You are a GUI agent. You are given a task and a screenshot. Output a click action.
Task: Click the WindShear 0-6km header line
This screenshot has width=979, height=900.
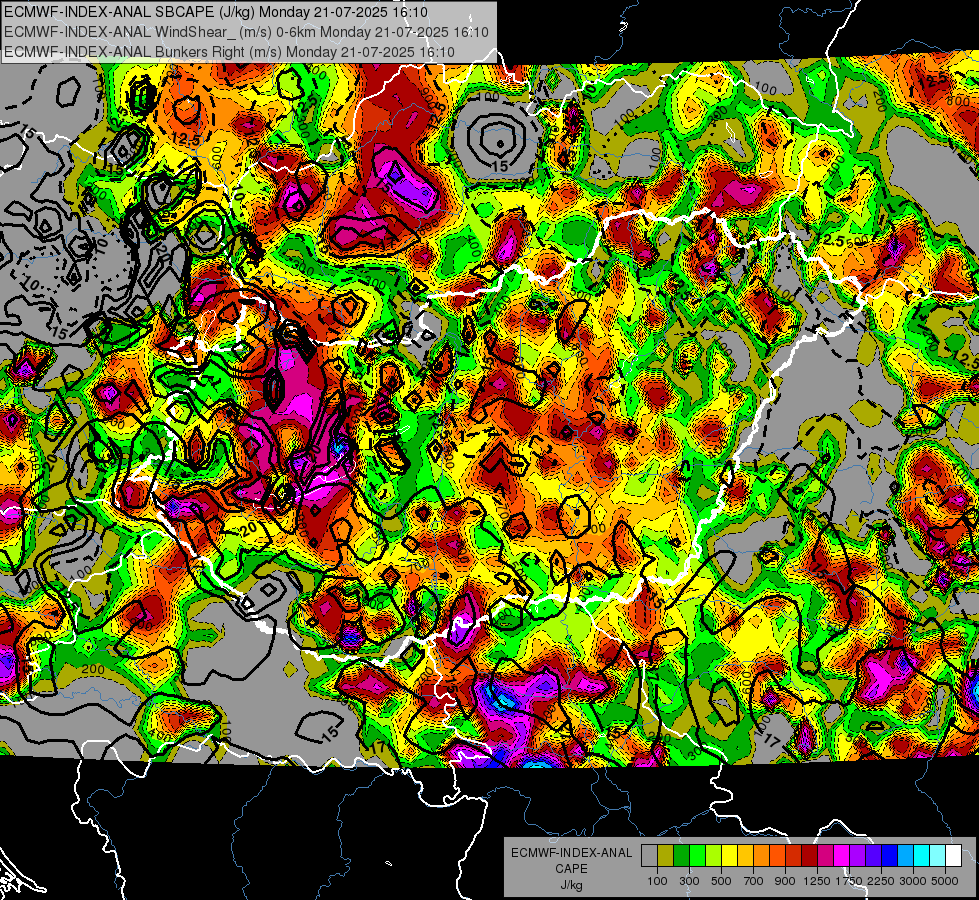point(246,32)
